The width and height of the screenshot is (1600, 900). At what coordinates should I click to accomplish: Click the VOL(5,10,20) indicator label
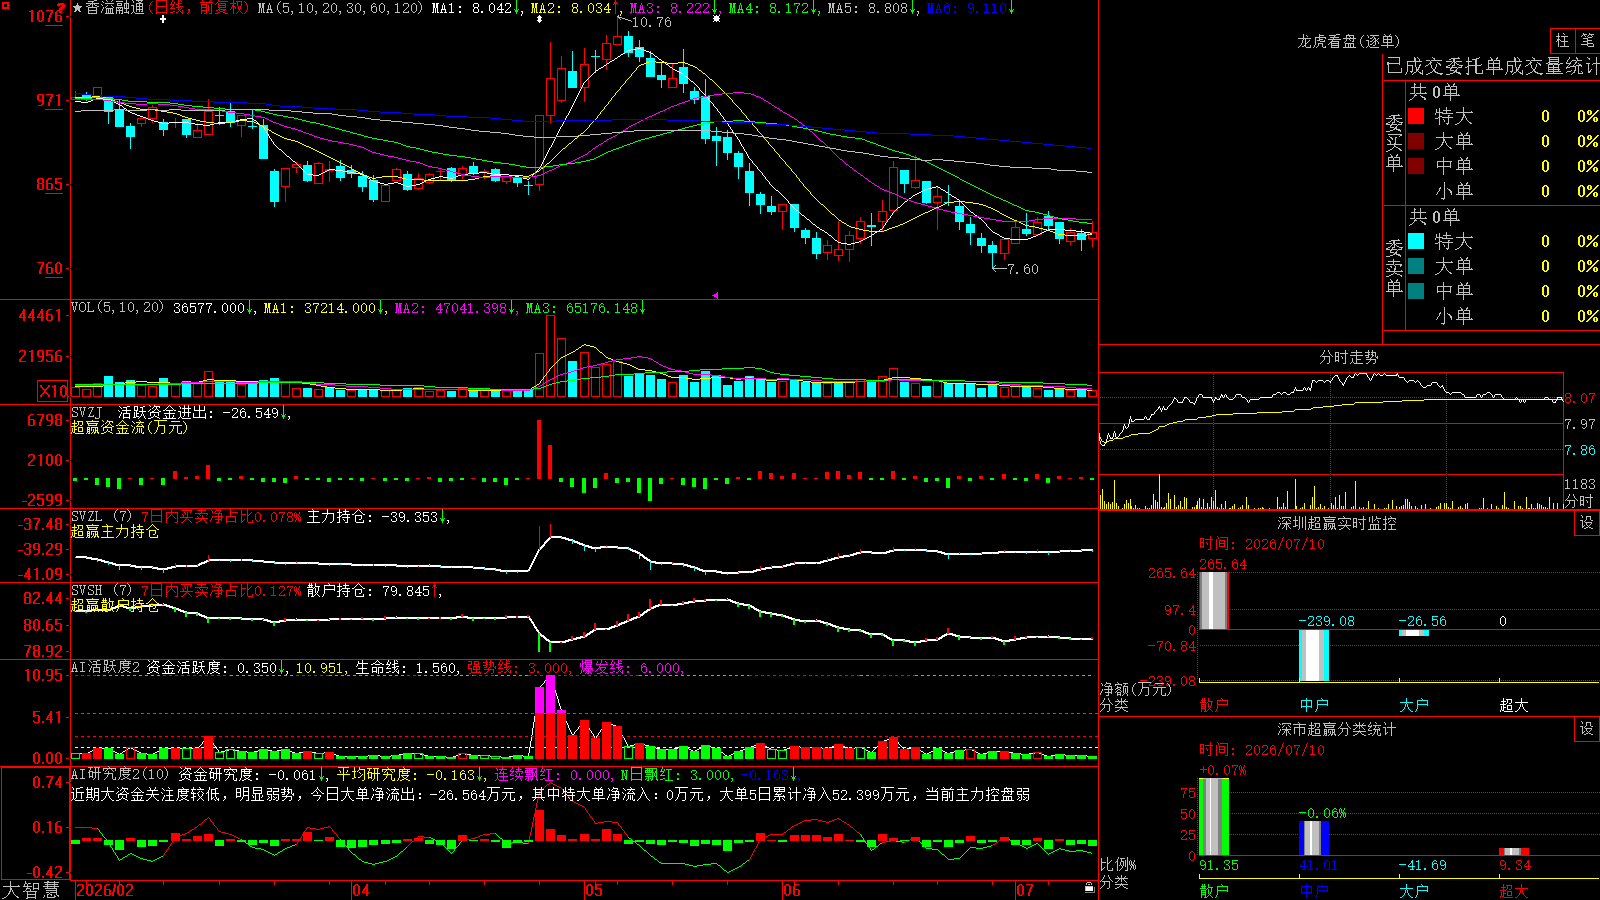[x=117, y=308]
